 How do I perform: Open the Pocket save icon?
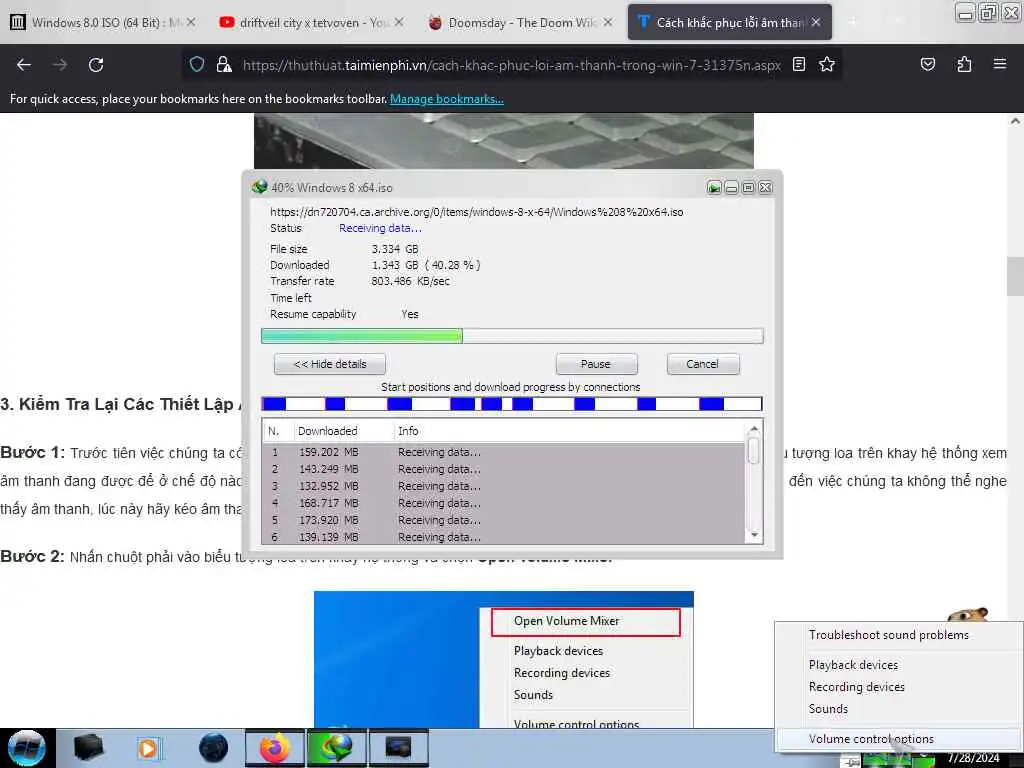[927, 65]
